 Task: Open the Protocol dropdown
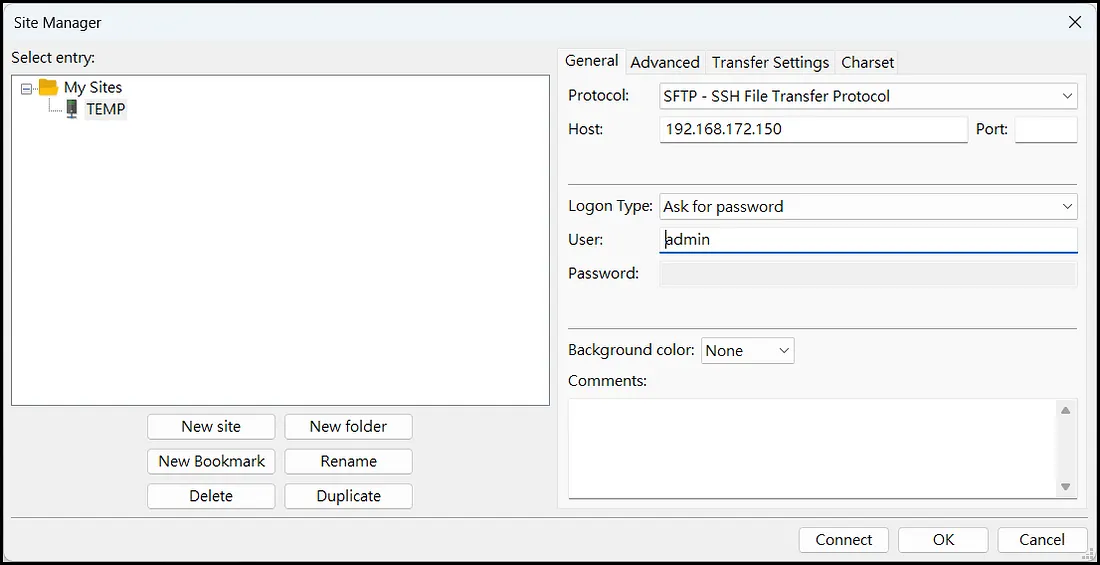868,96
